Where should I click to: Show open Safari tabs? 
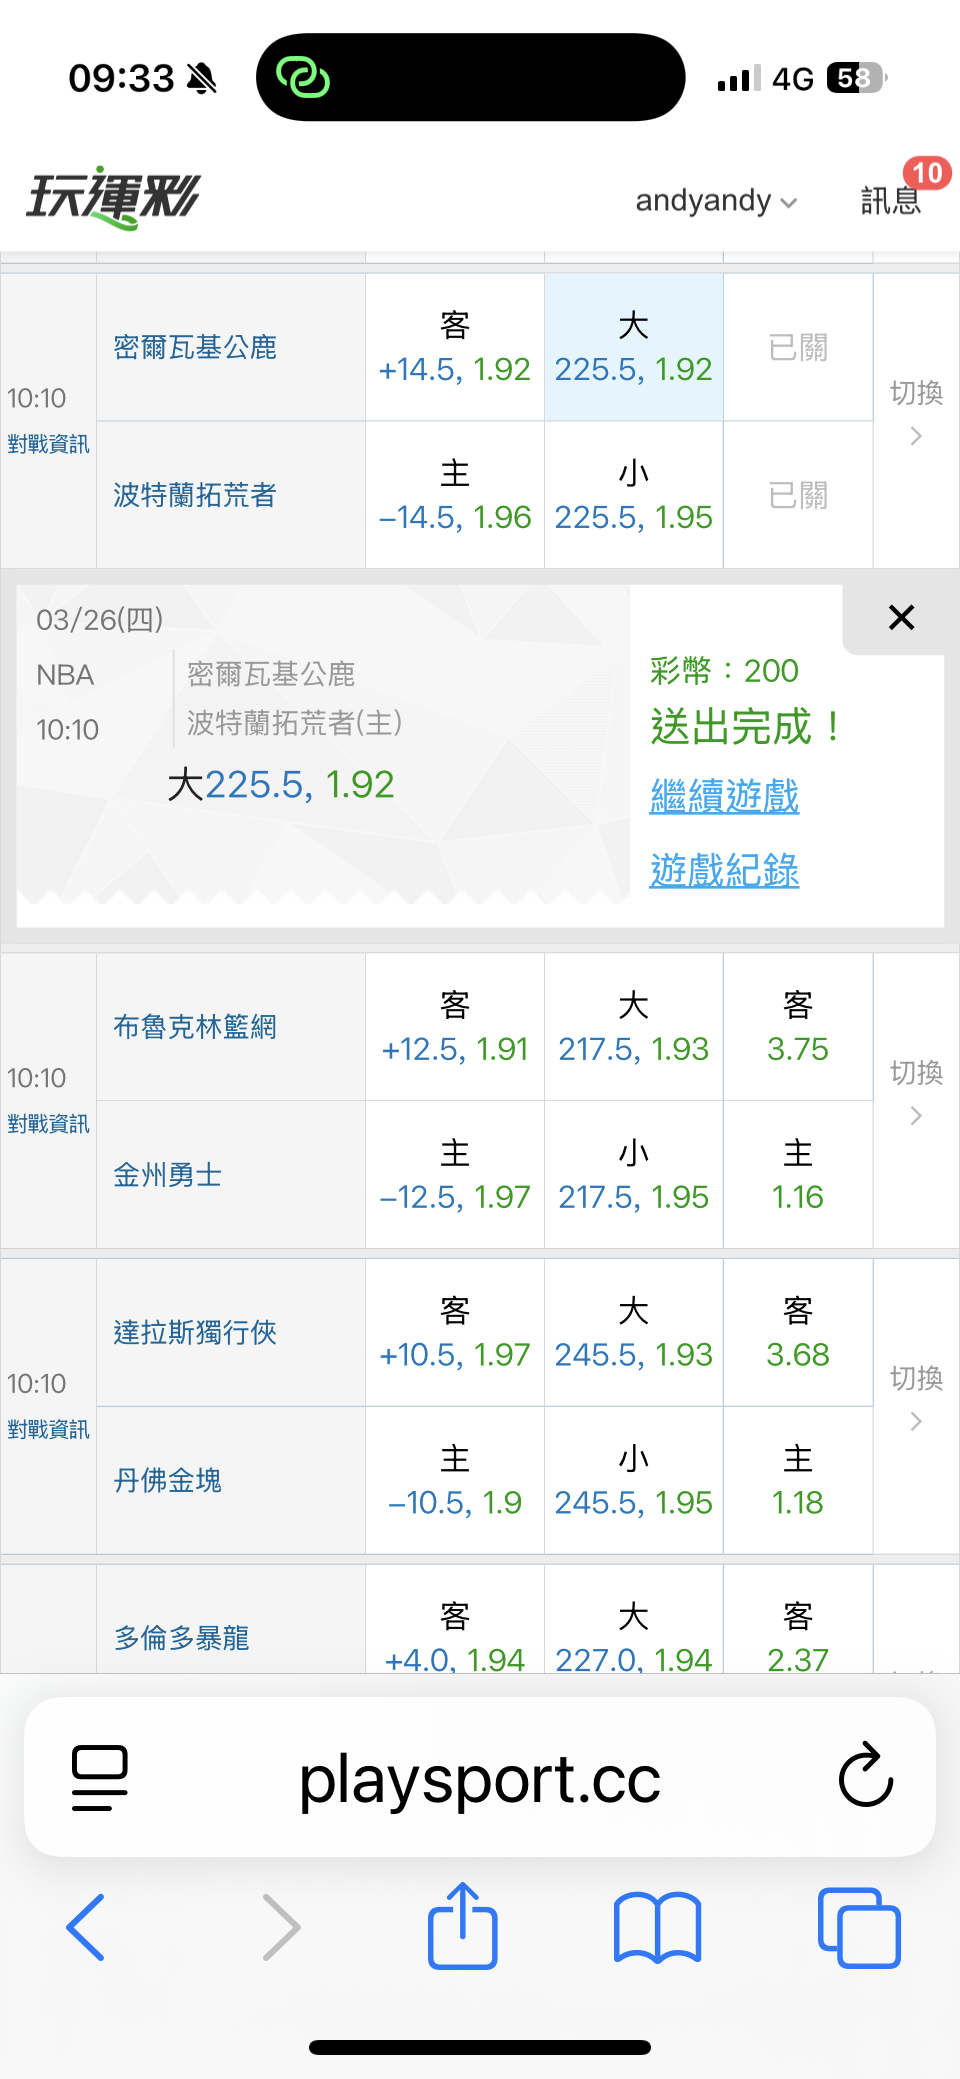[859, 1927]
